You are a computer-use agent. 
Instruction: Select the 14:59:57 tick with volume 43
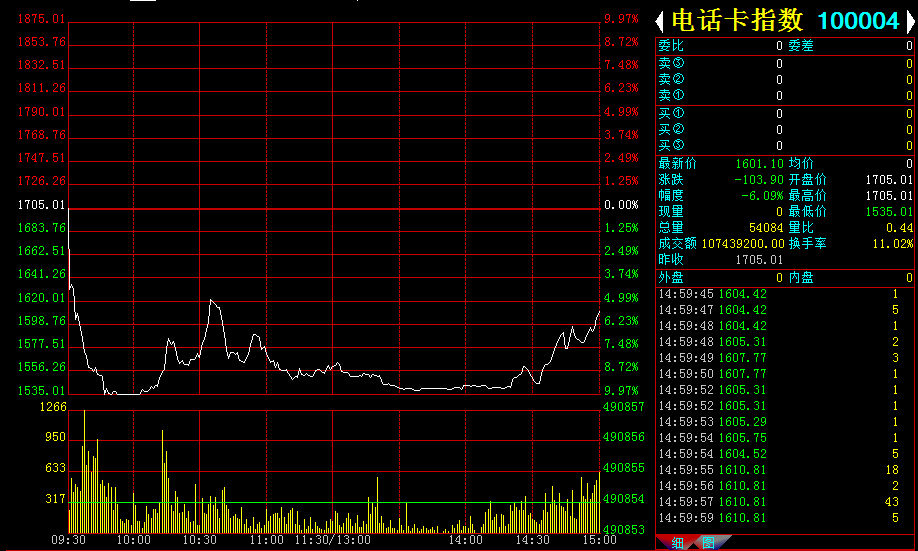point(785,502)
